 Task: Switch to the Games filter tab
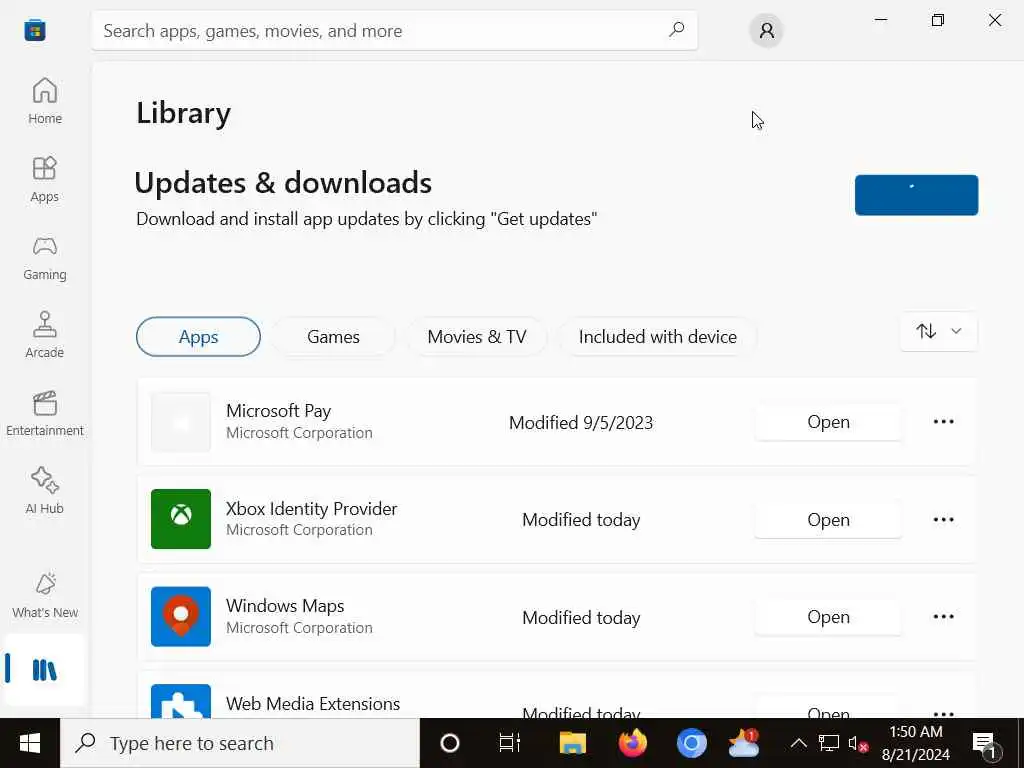coord(333,337)
